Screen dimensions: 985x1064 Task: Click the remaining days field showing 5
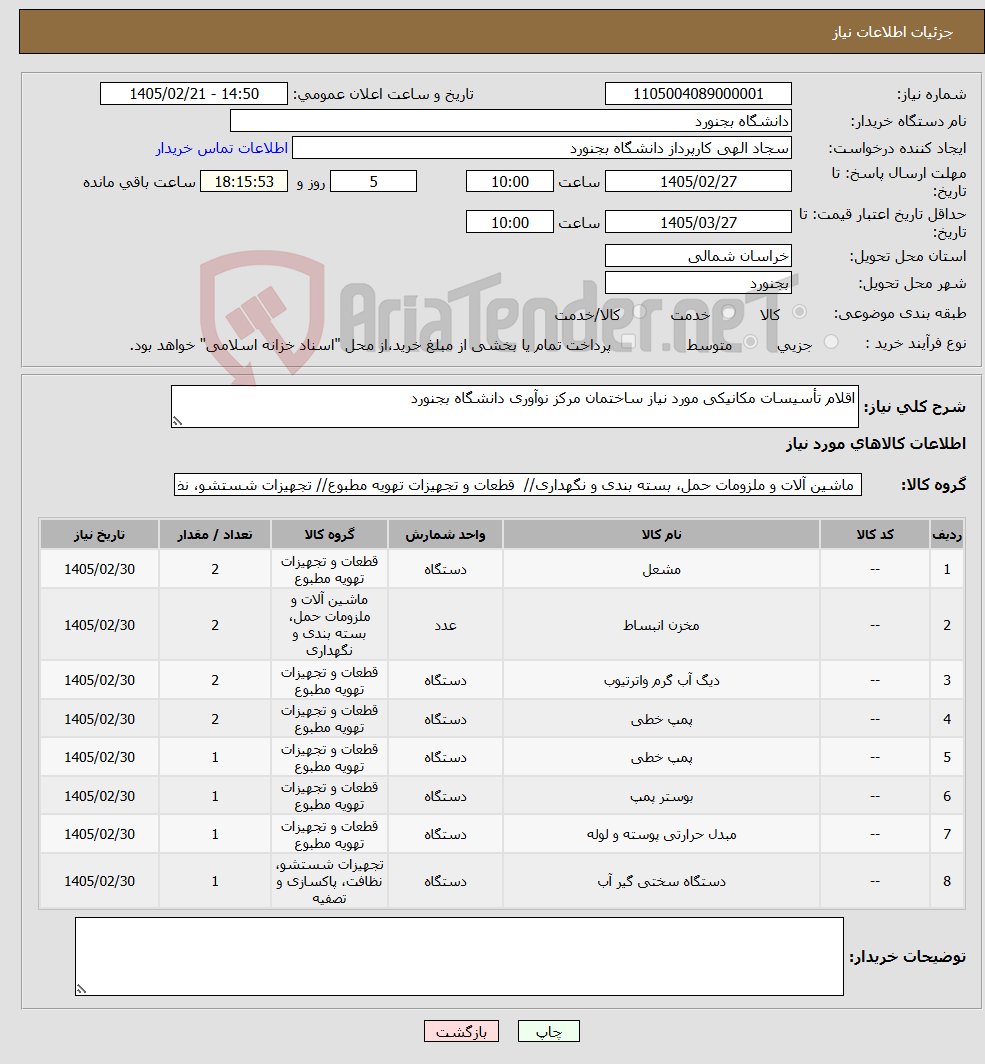coord(373,181)
